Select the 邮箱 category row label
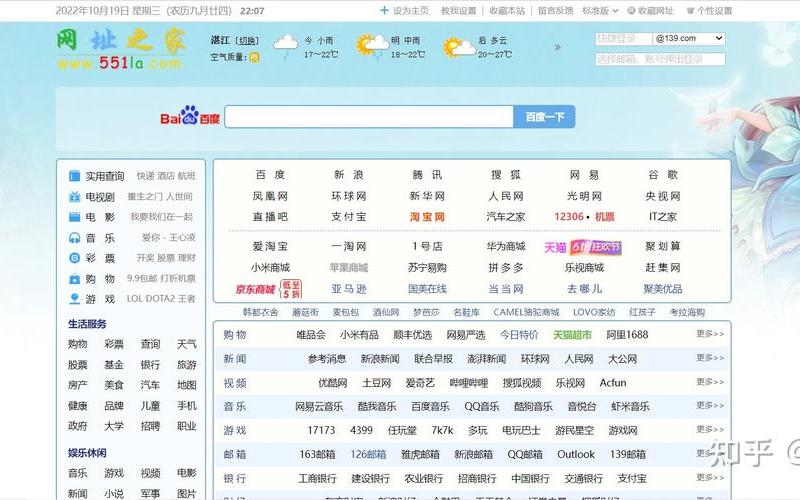The width and height of the screenshot is (800, 500). point(235,454)
